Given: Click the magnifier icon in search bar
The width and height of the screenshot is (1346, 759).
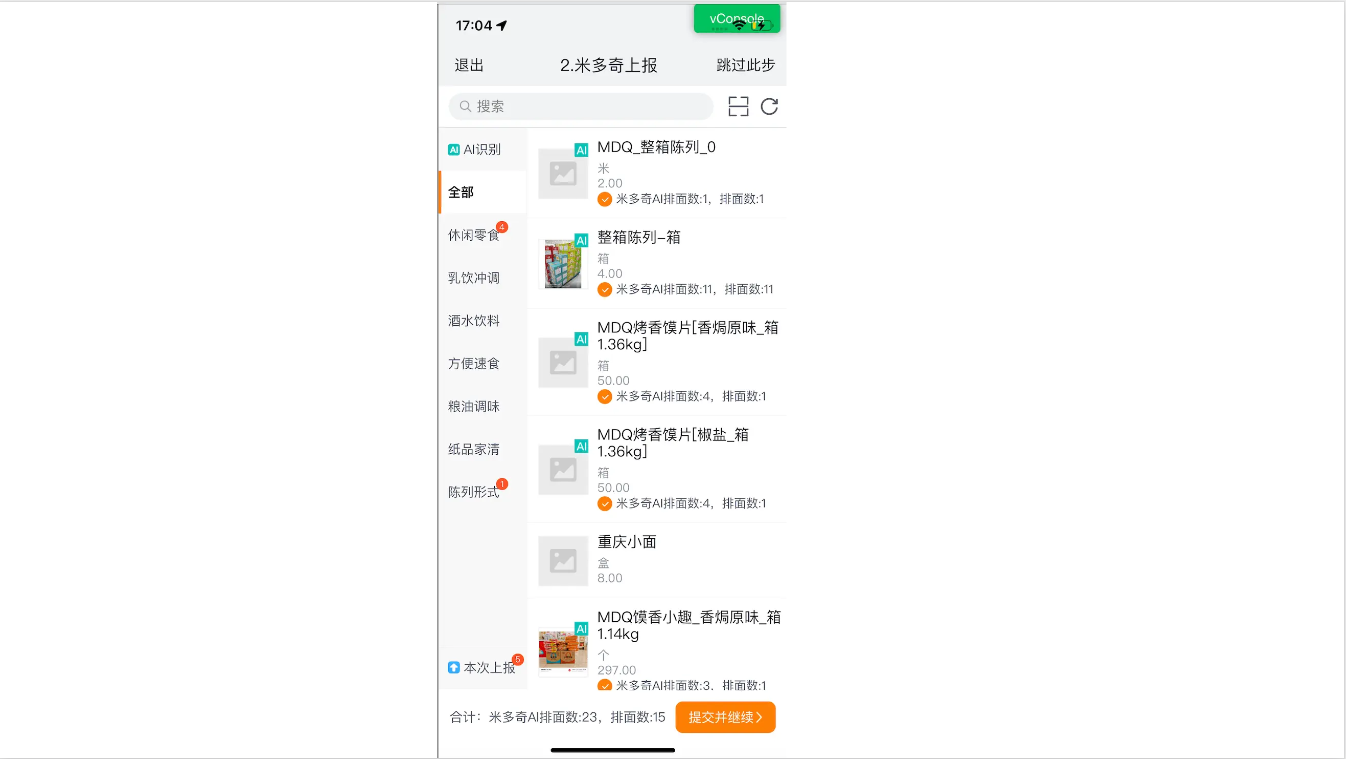Looking at the screenshot, I should pos(465,106).
